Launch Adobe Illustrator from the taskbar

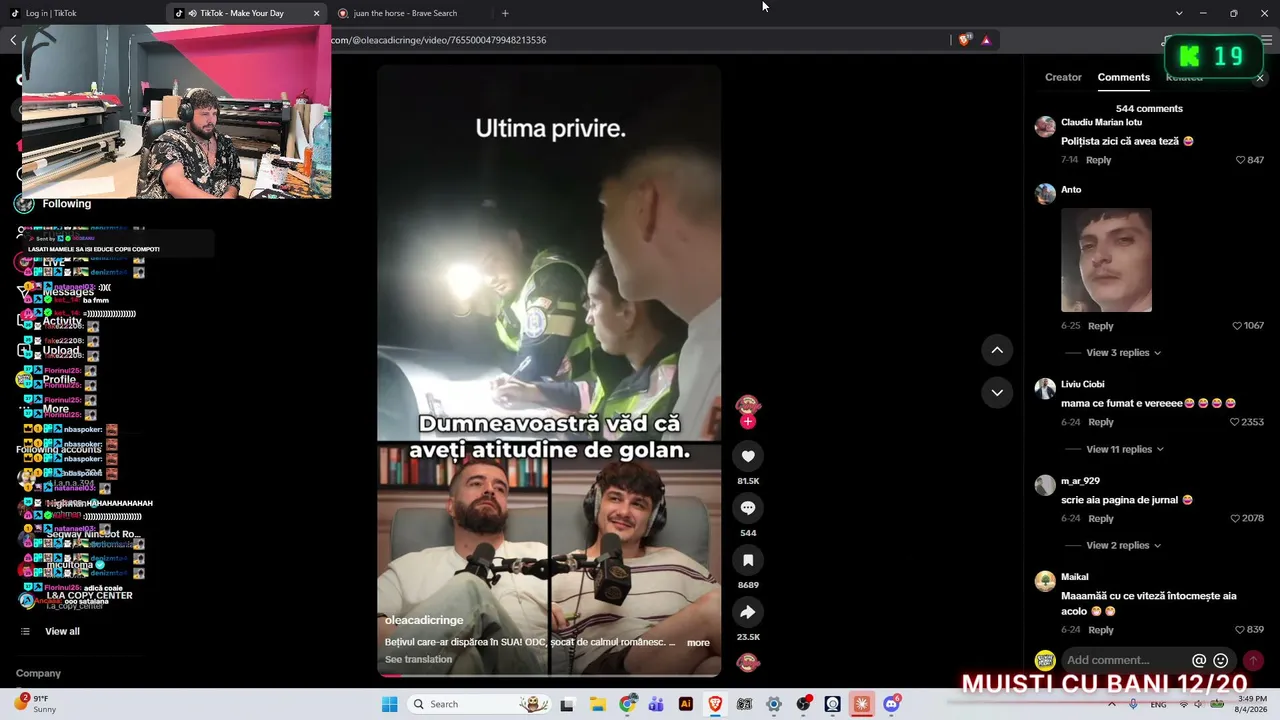pos(686,704)
